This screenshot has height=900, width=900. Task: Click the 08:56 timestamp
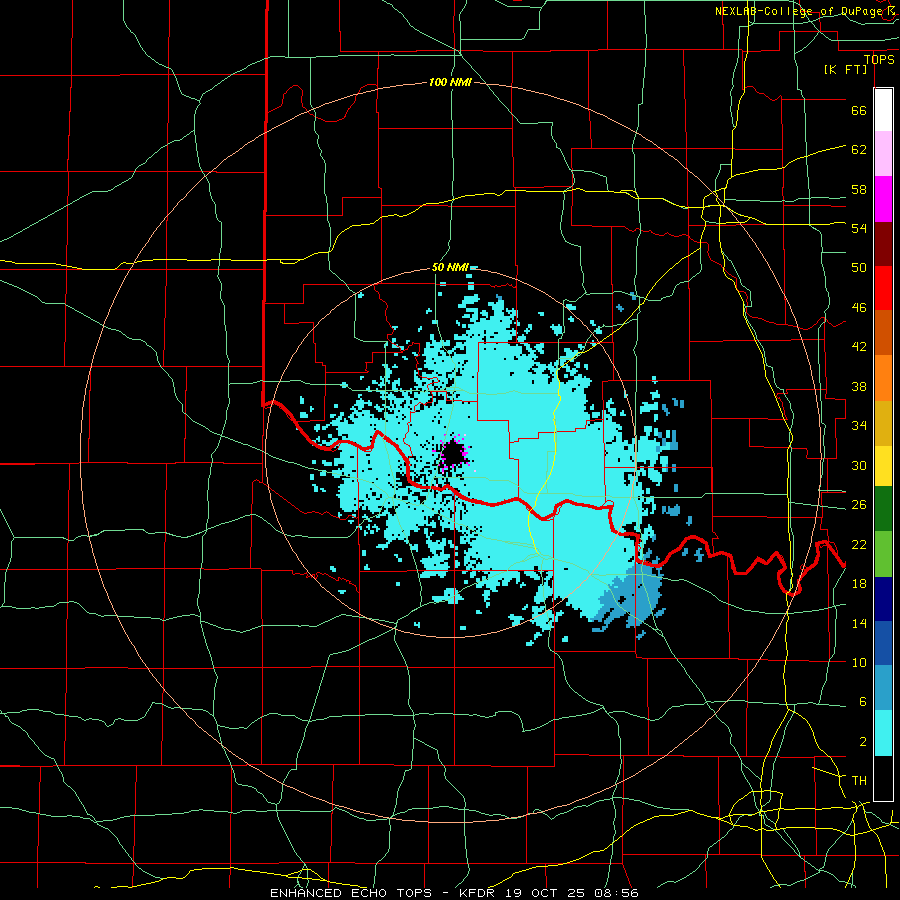point(616,893)
